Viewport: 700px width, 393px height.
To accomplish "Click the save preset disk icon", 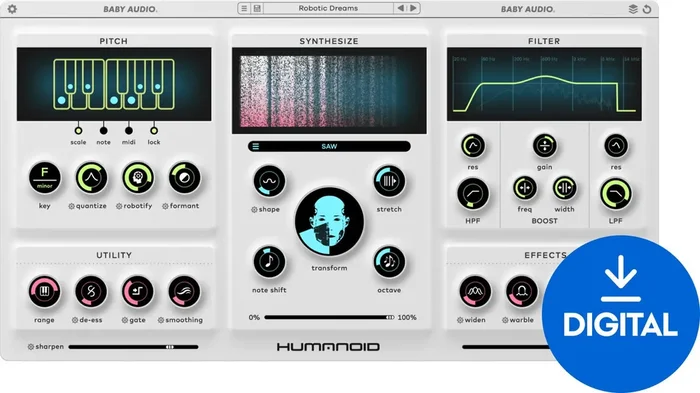I will tap(257, 8).
